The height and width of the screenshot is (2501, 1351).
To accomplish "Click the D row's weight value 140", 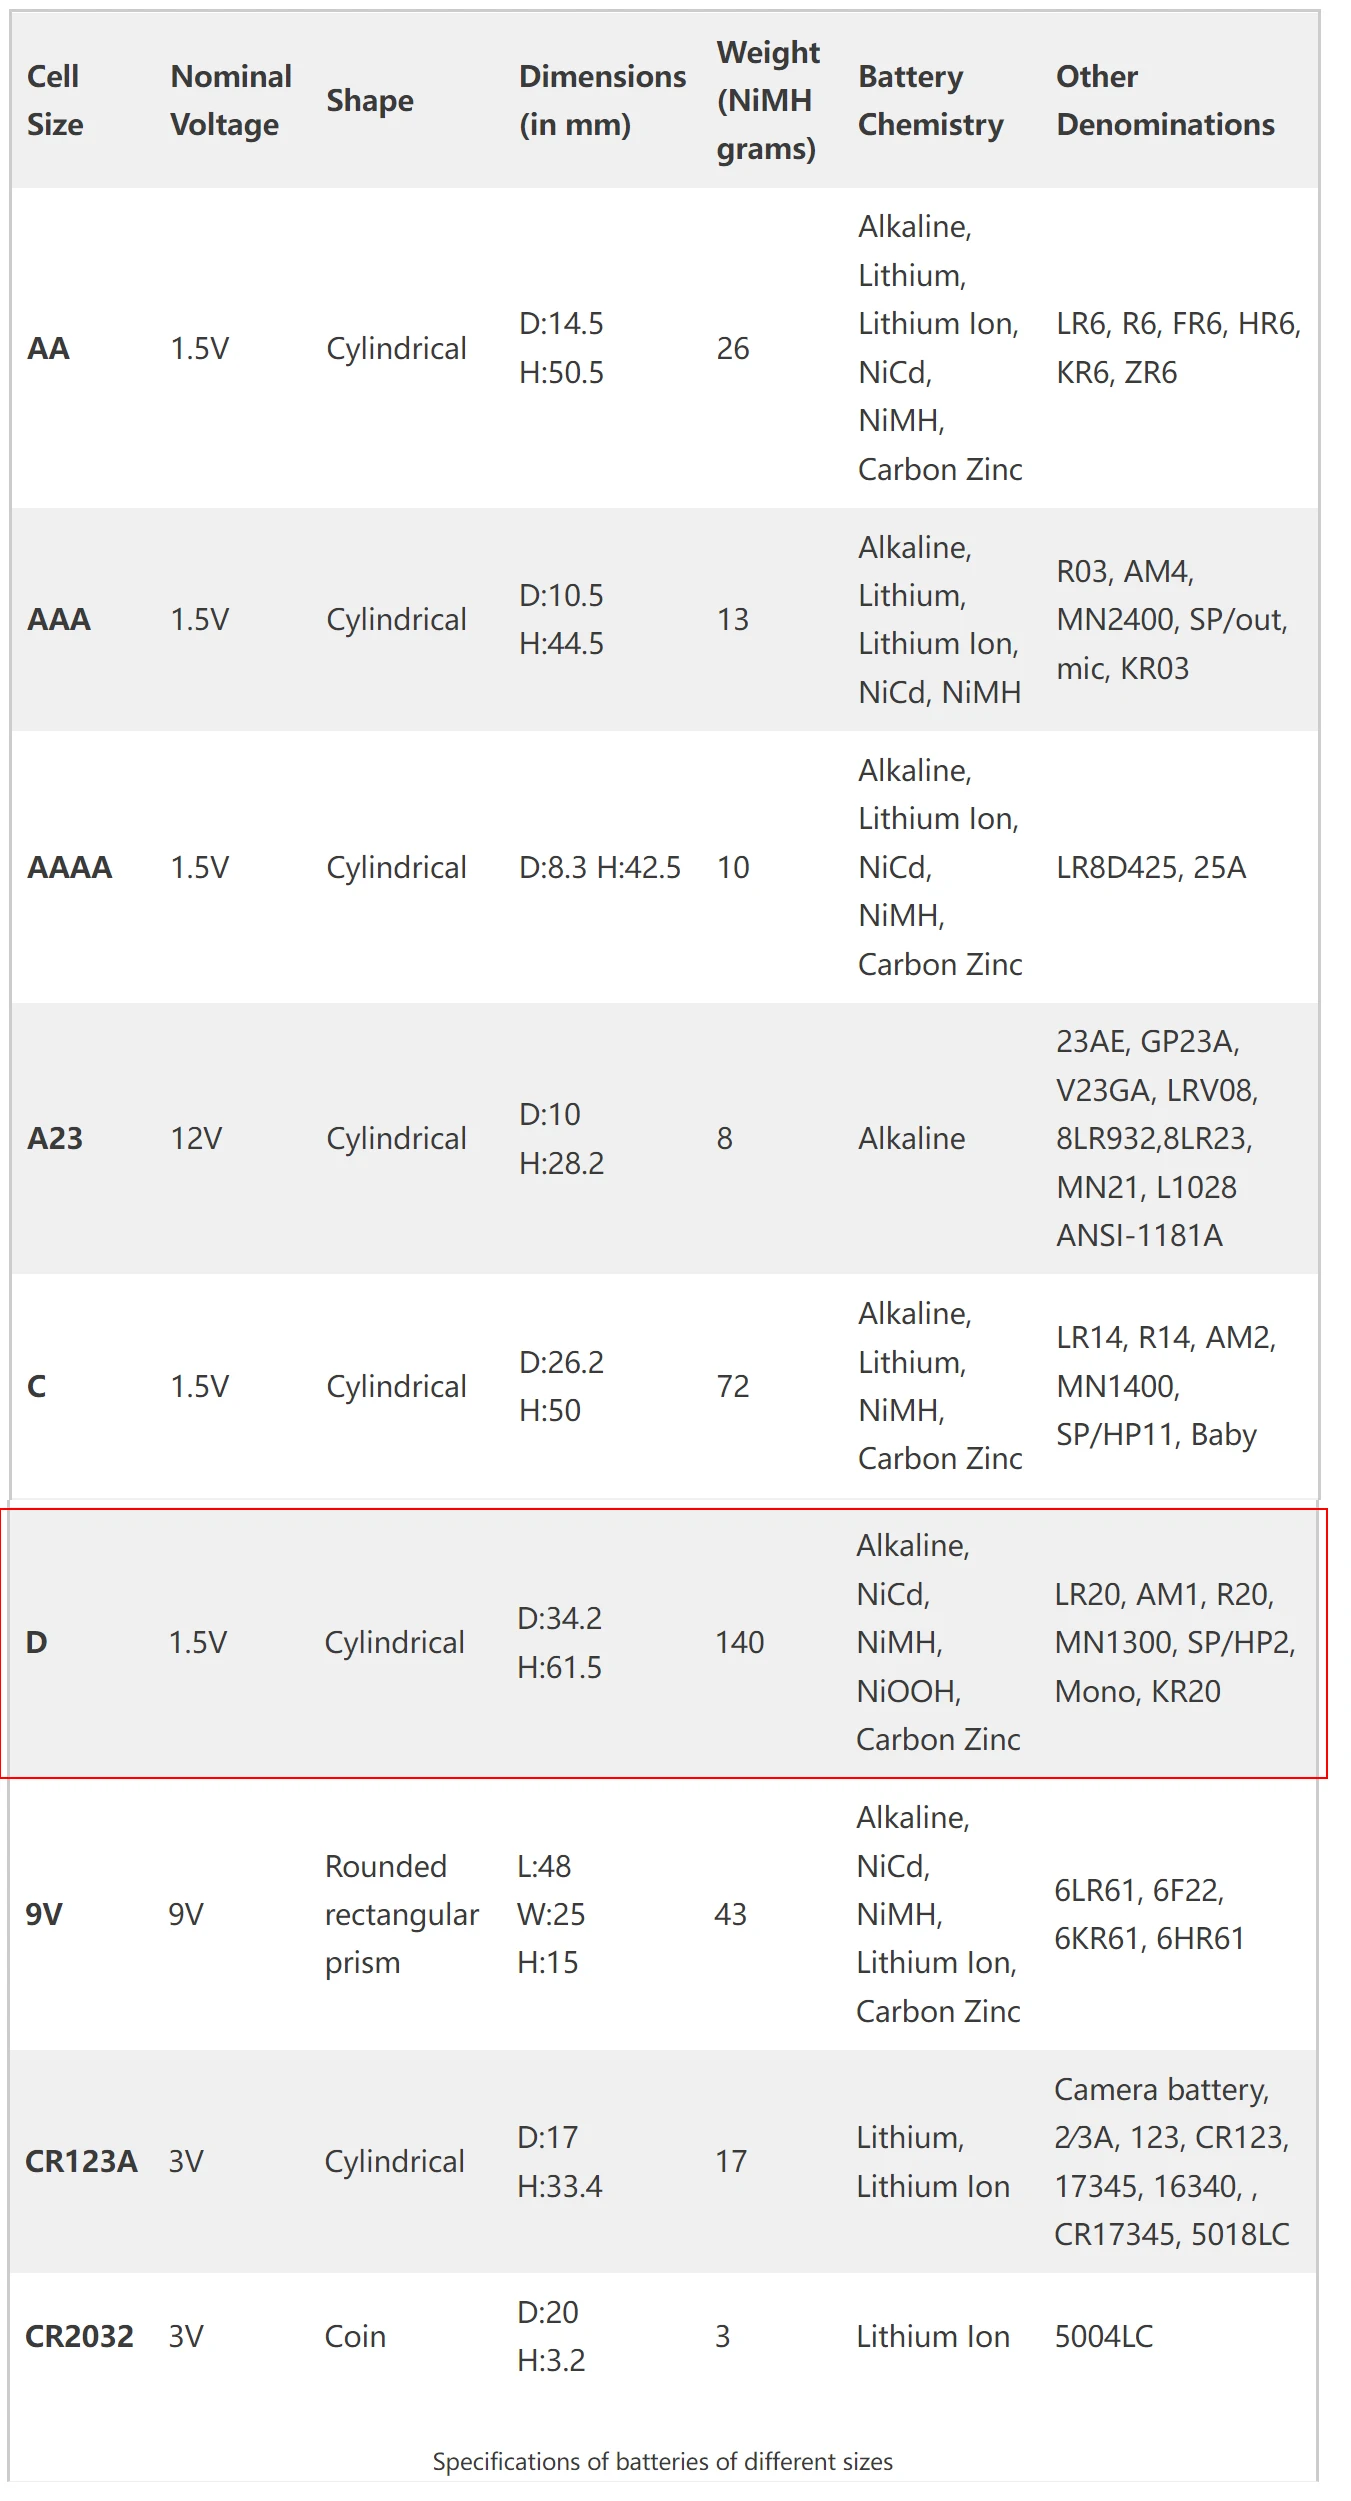I will pyautogui.click(x=739, y=1642).
